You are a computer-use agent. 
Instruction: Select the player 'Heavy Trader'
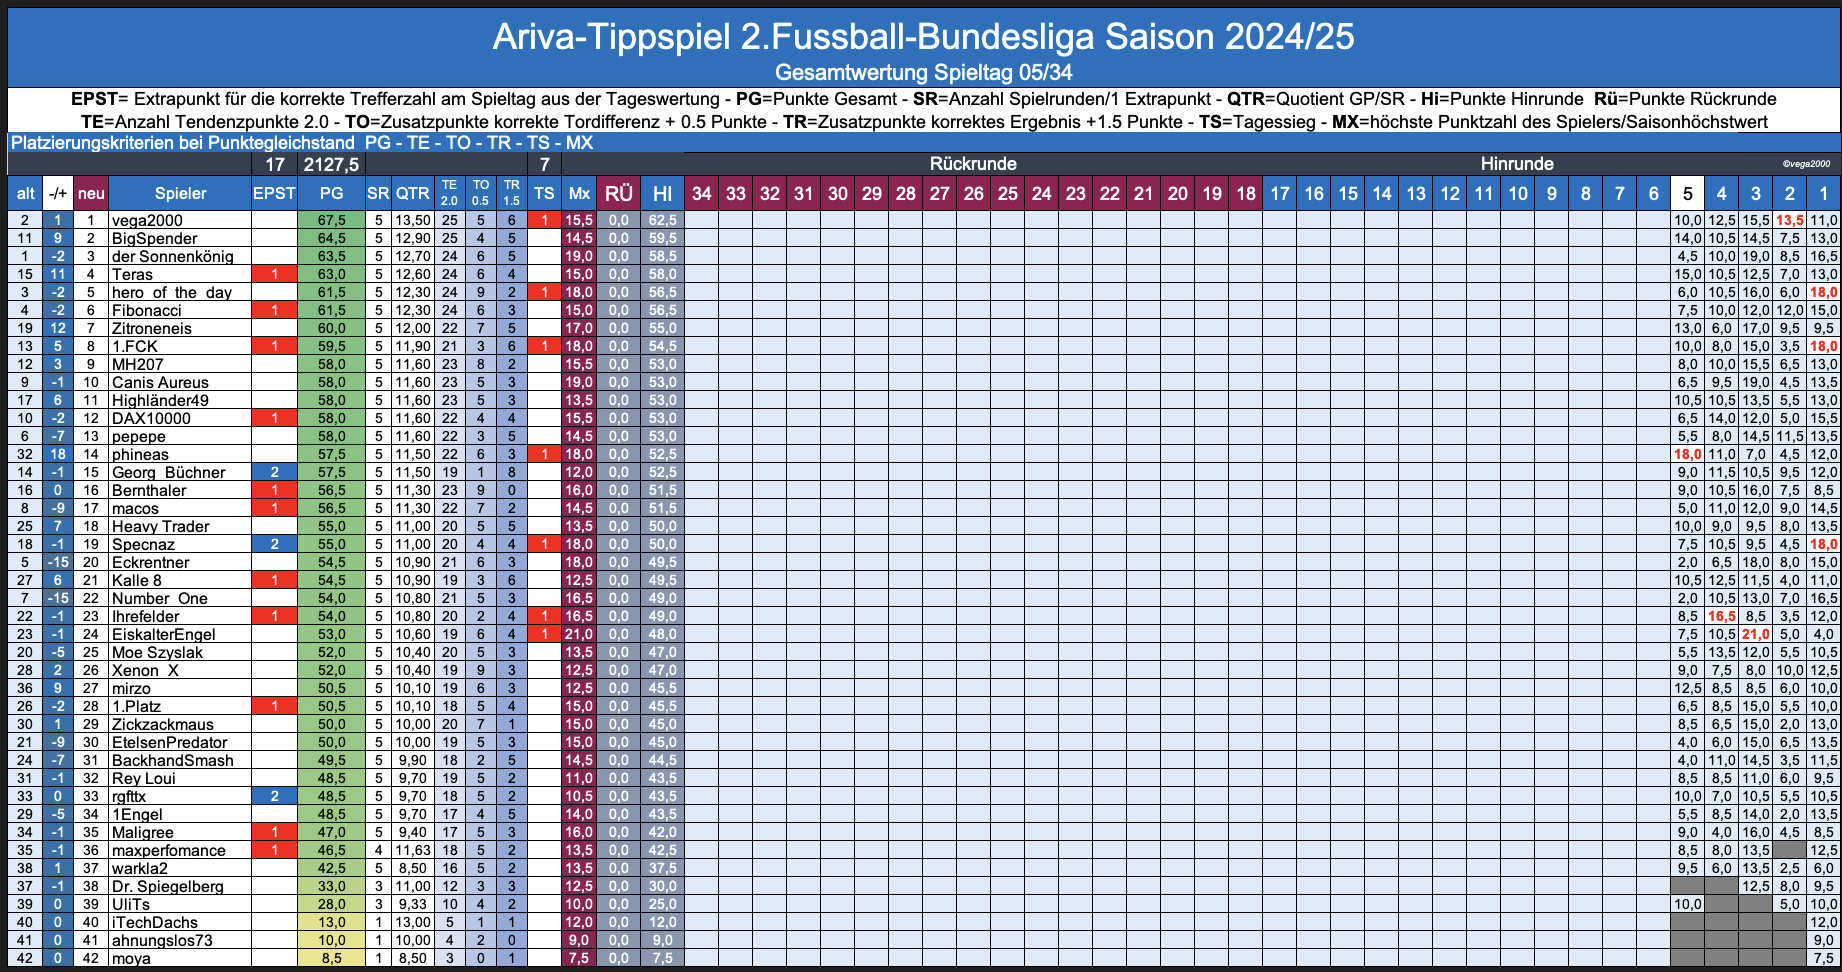161,526
